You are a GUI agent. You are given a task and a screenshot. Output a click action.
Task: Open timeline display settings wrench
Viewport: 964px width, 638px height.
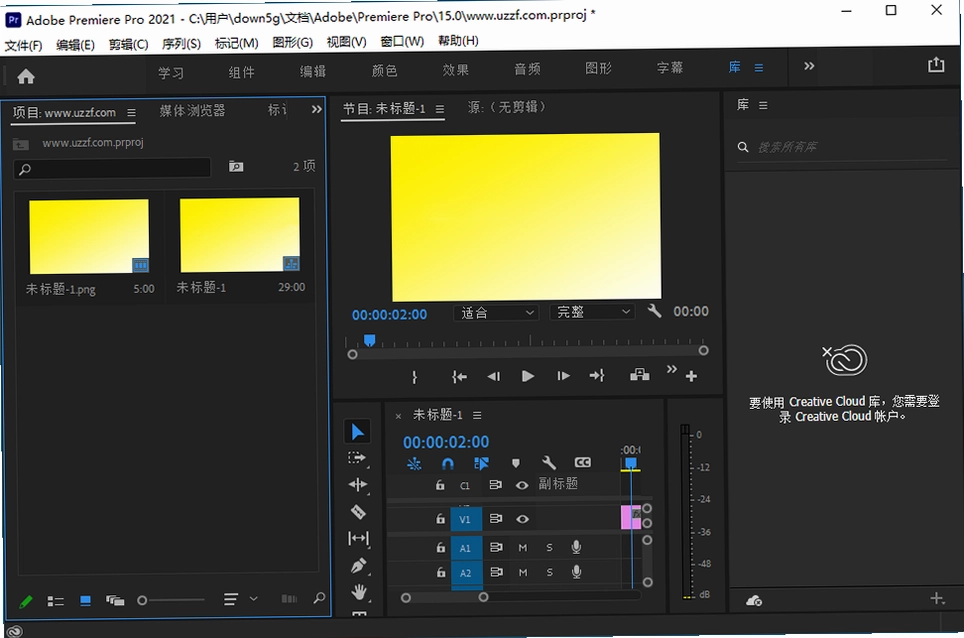coord(548,462)
